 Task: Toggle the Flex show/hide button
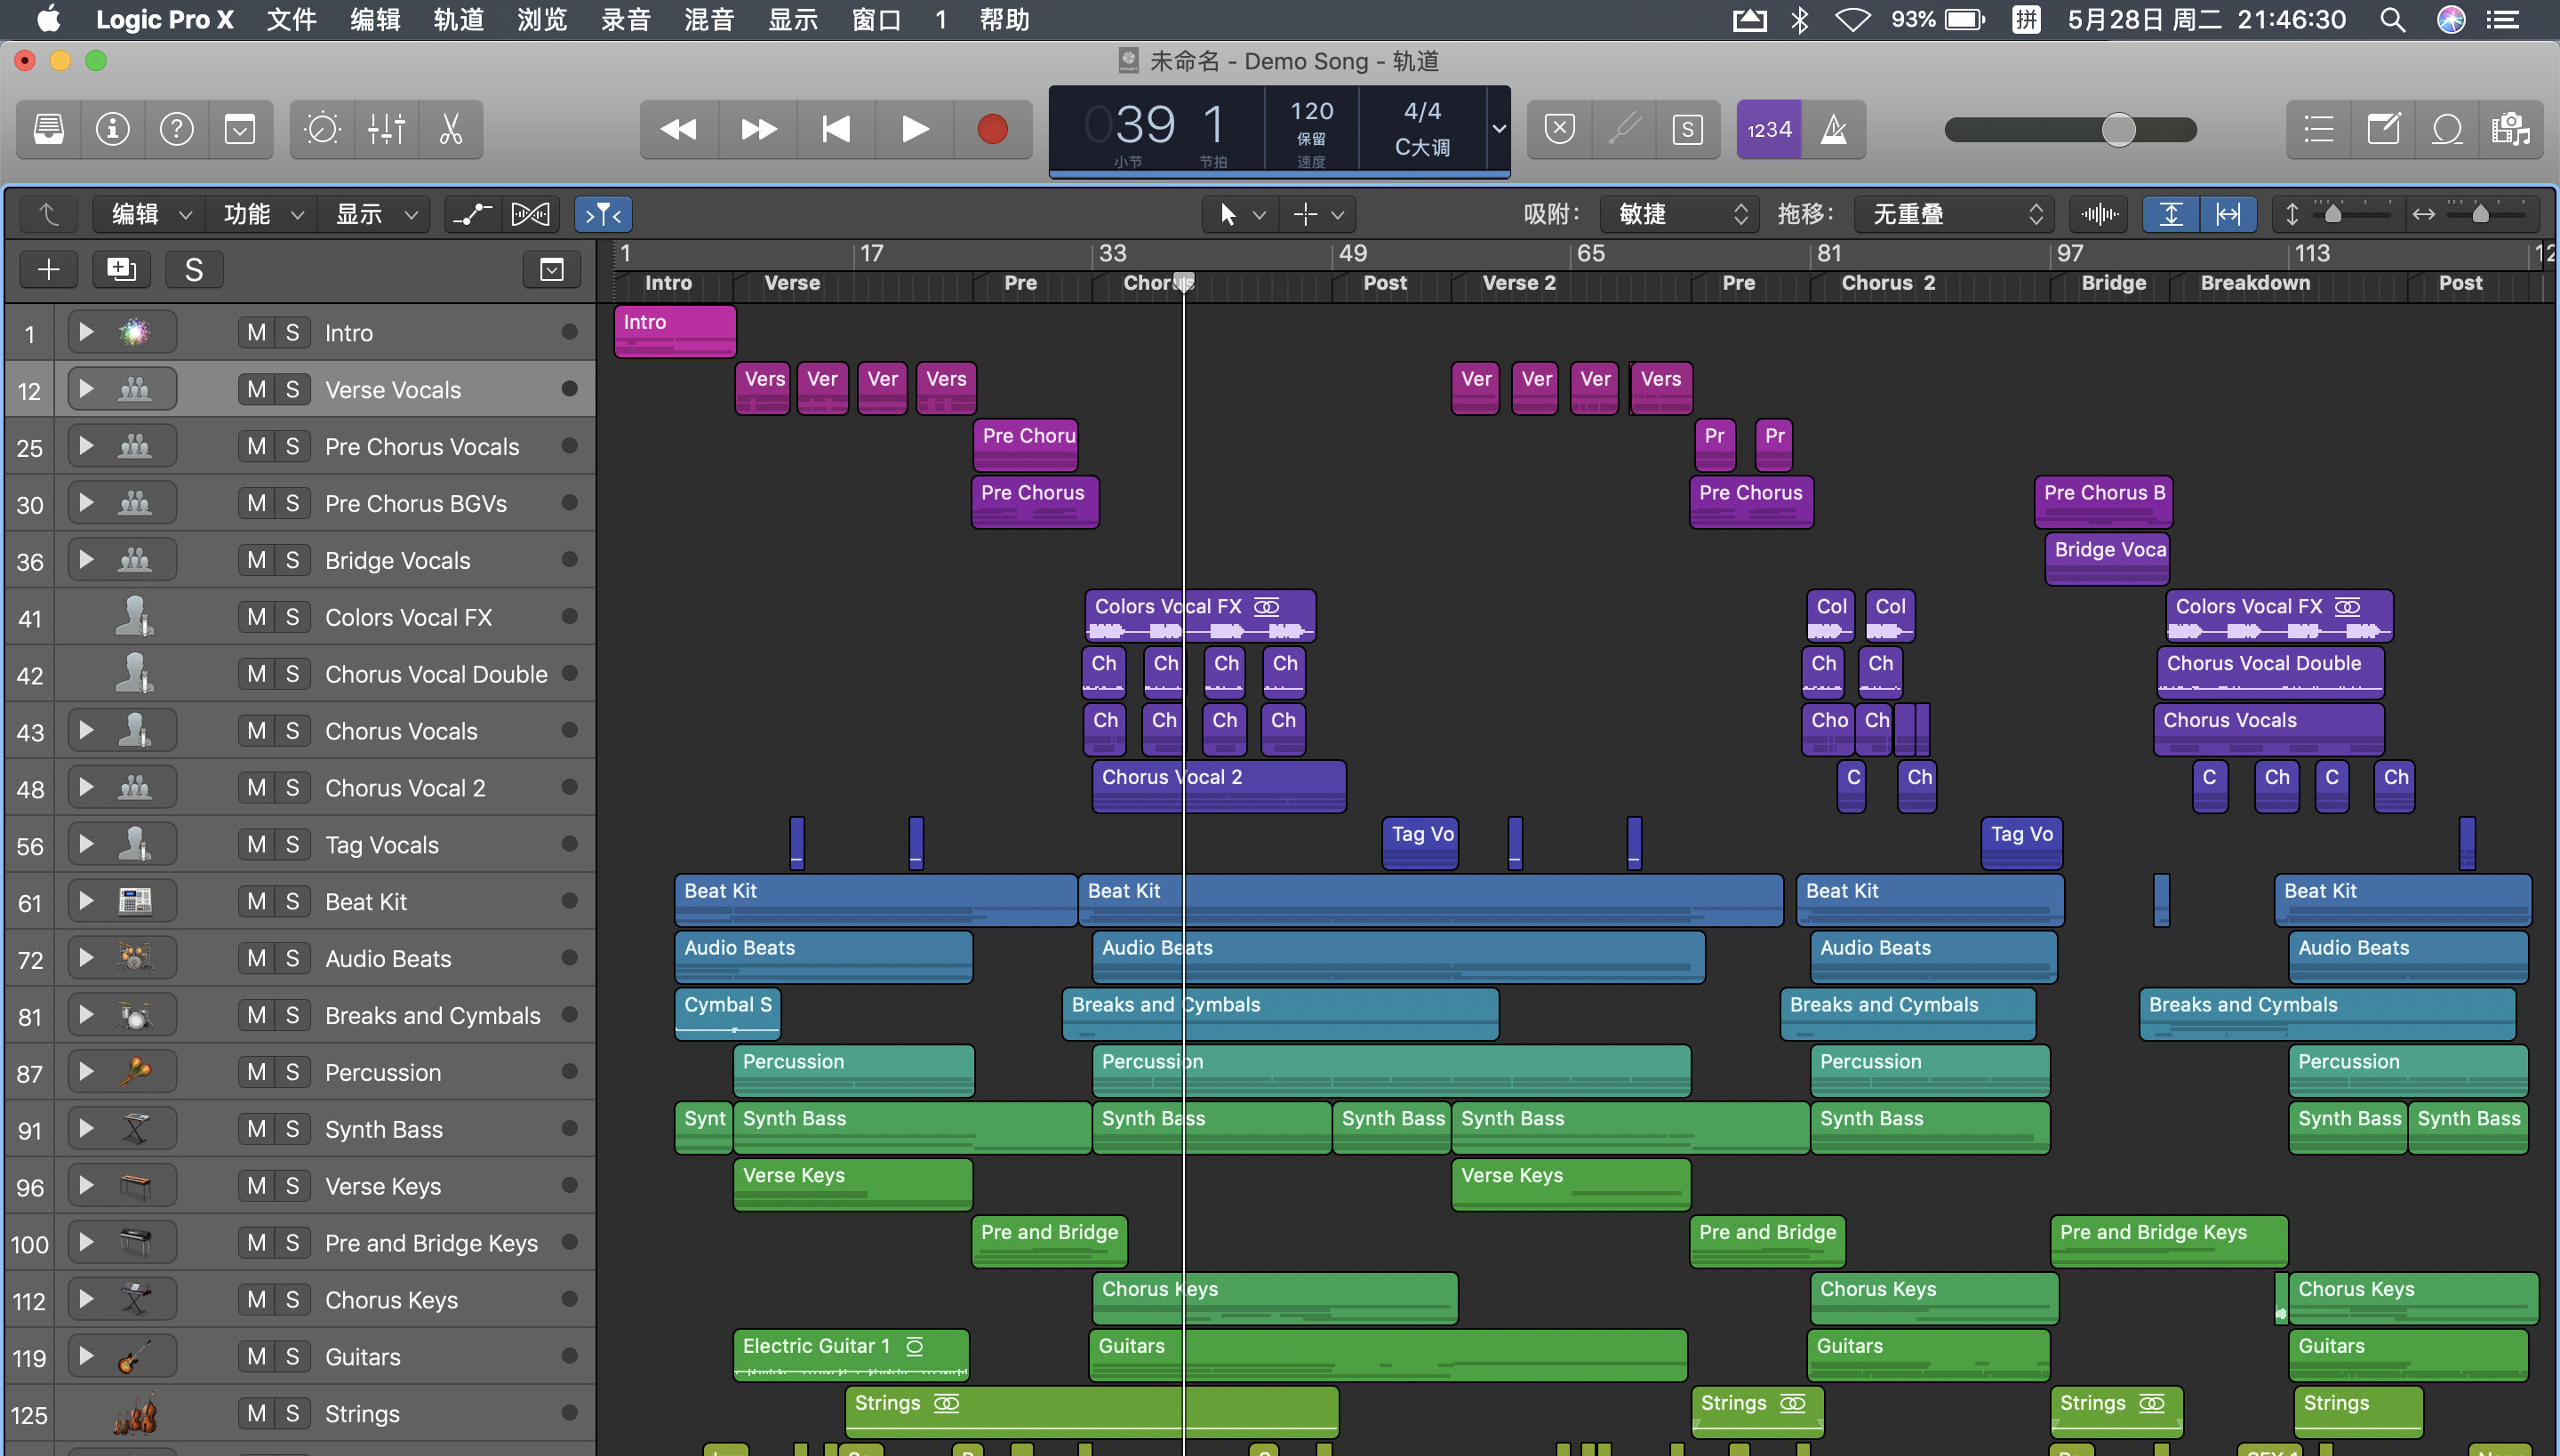[x=530, y=214]
